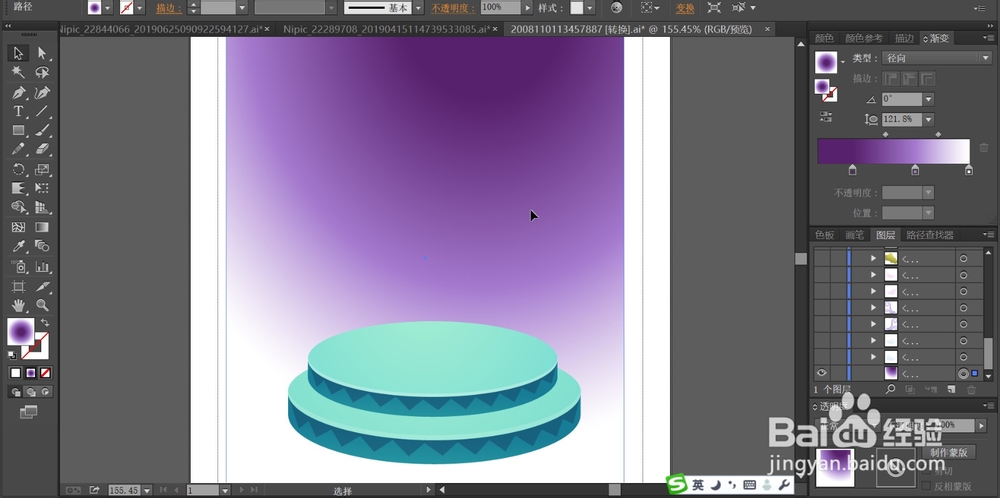The image size is (1000, 498).
Task: Click target circle of top yellow sublayer
Action: 963,258
